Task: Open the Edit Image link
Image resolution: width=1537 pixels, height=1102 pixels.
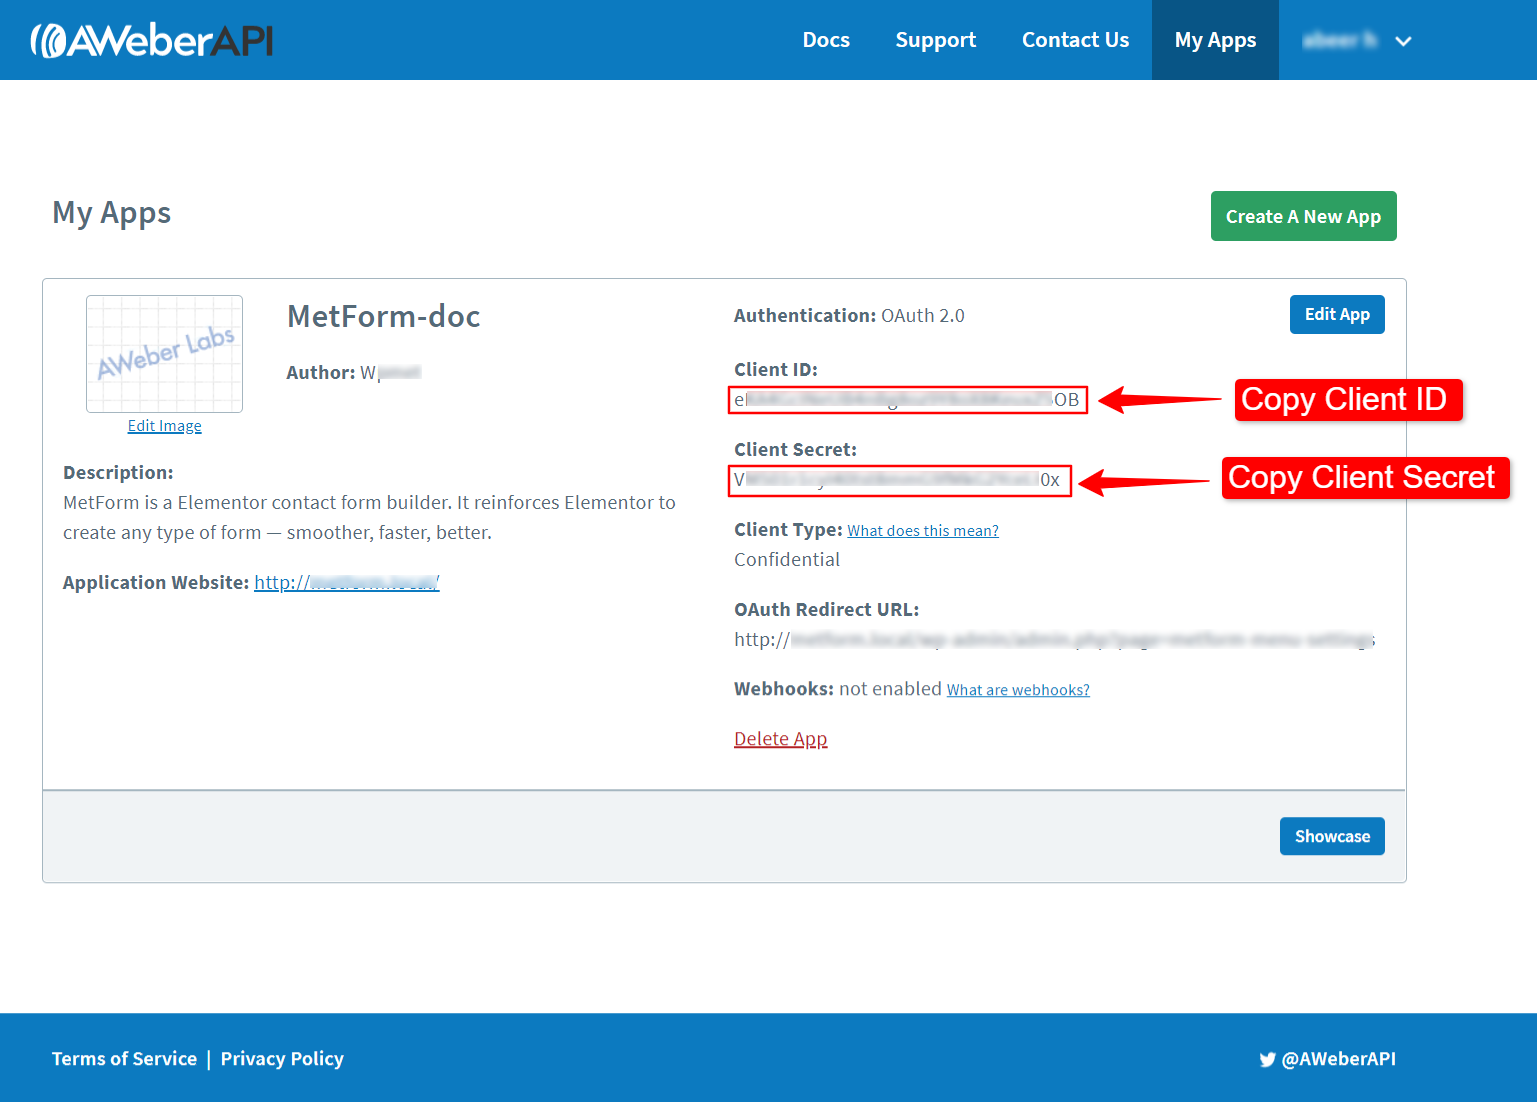Action: [x=164, y=425]
